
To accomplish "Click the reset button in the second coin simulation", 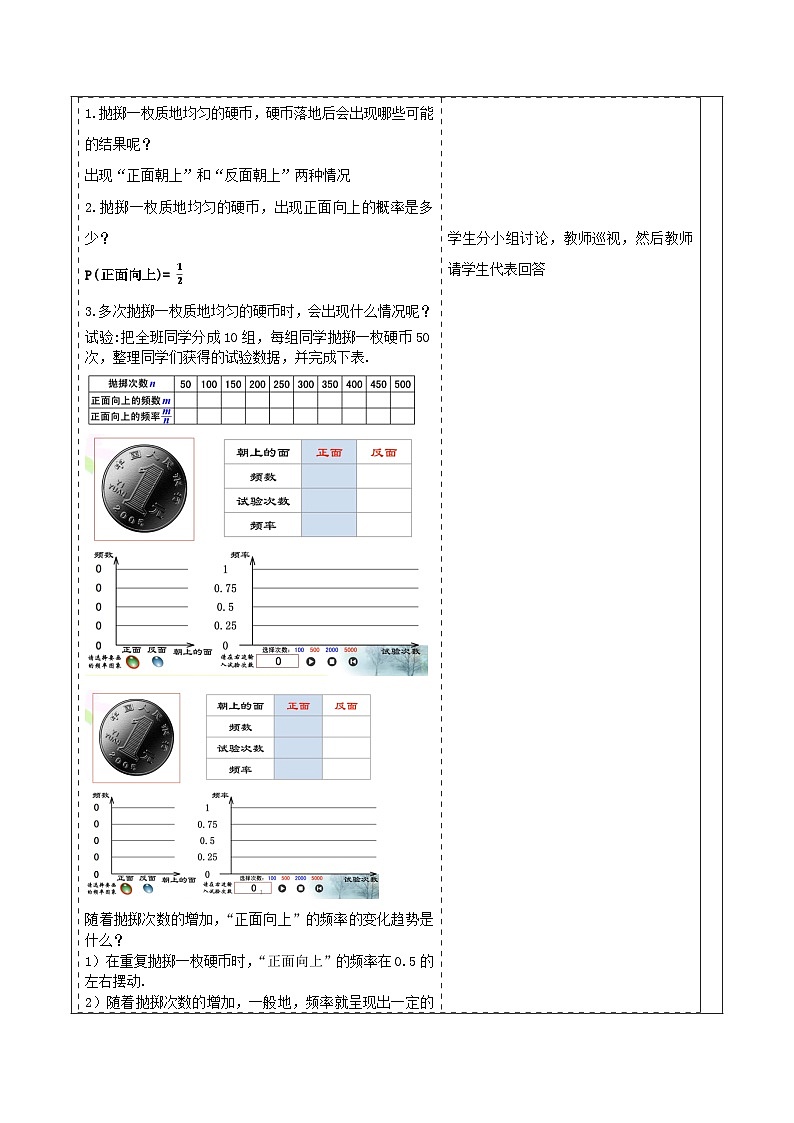I will [319, 888].
